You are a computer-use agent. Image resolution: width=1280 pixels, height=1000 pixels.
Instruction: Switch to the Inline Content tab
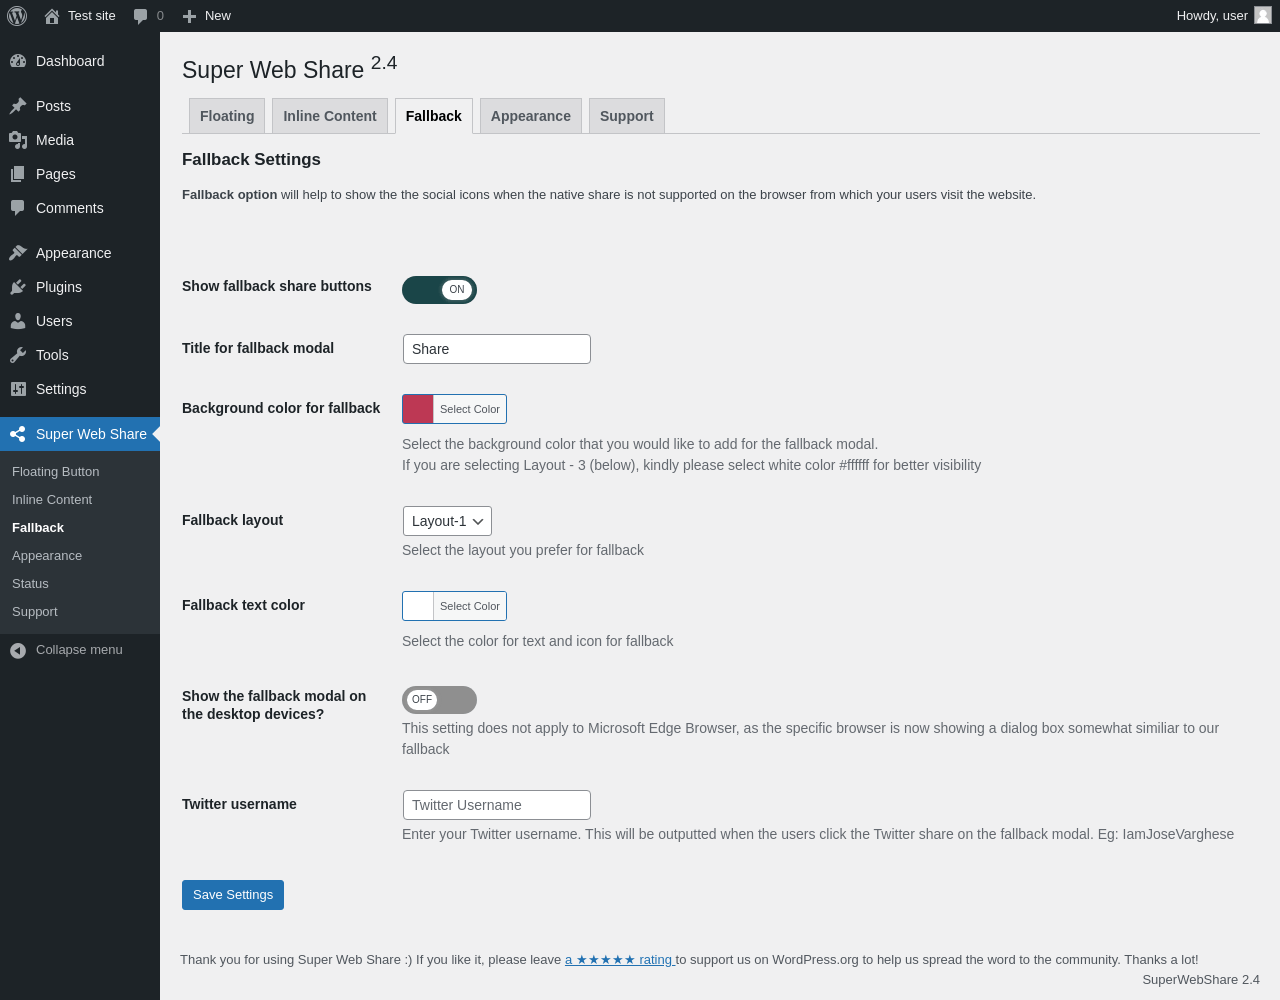point(330,116)
